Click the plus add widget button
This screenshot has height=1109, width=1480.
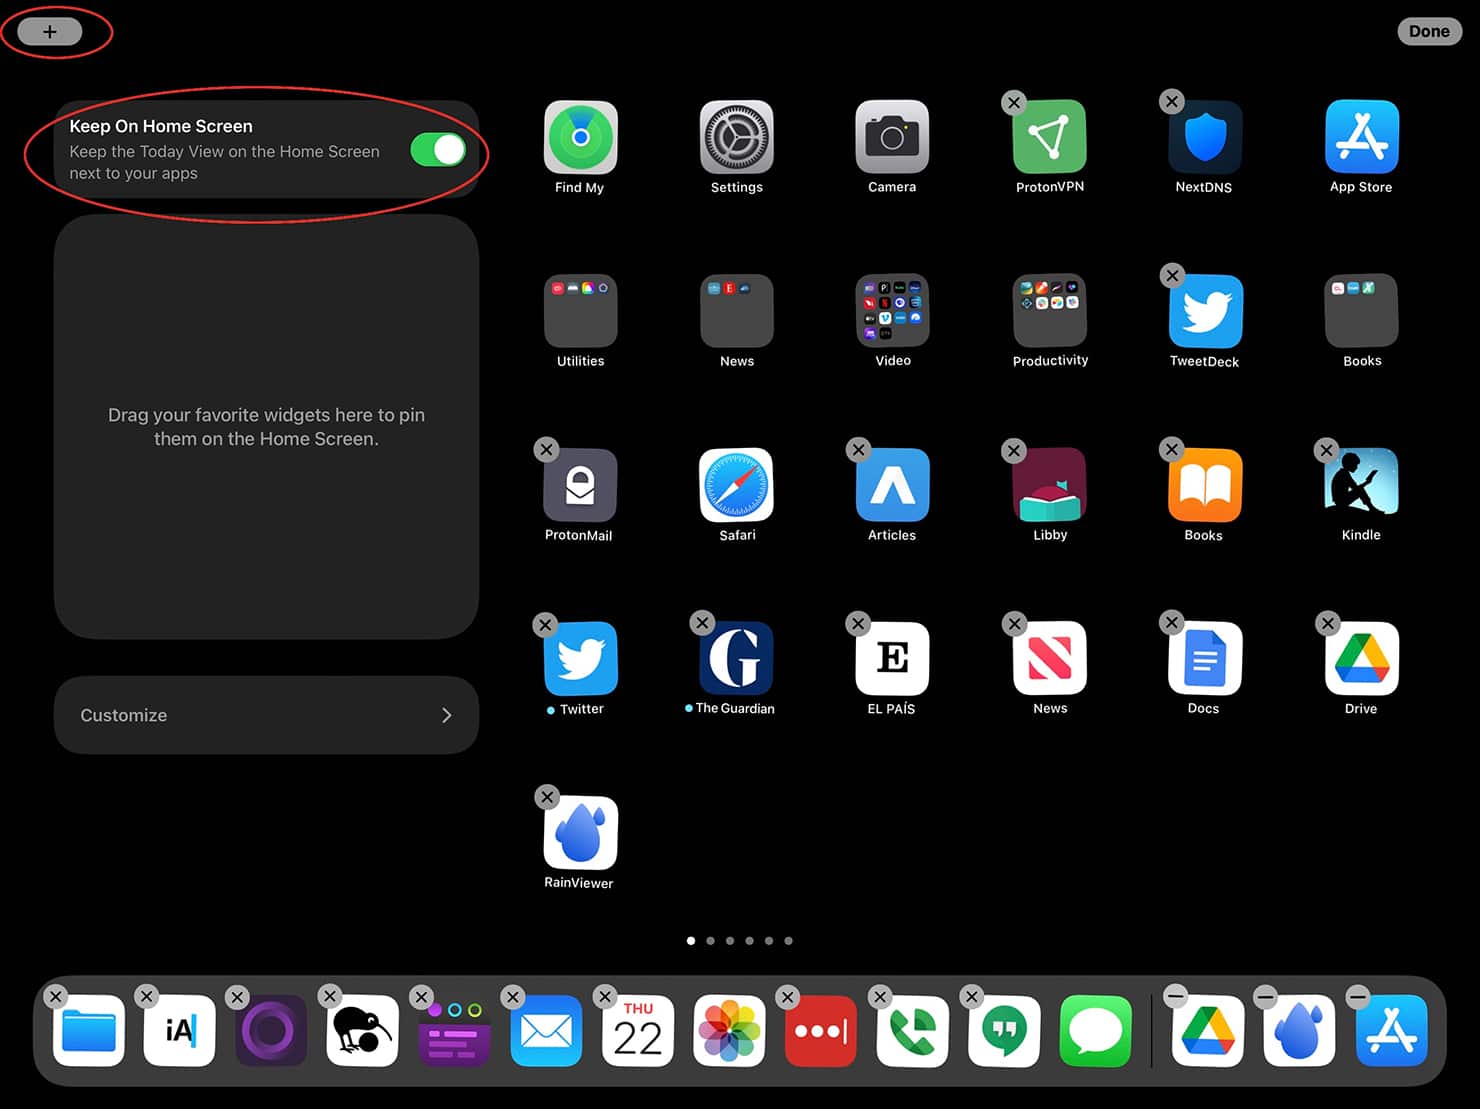(50, 32)
